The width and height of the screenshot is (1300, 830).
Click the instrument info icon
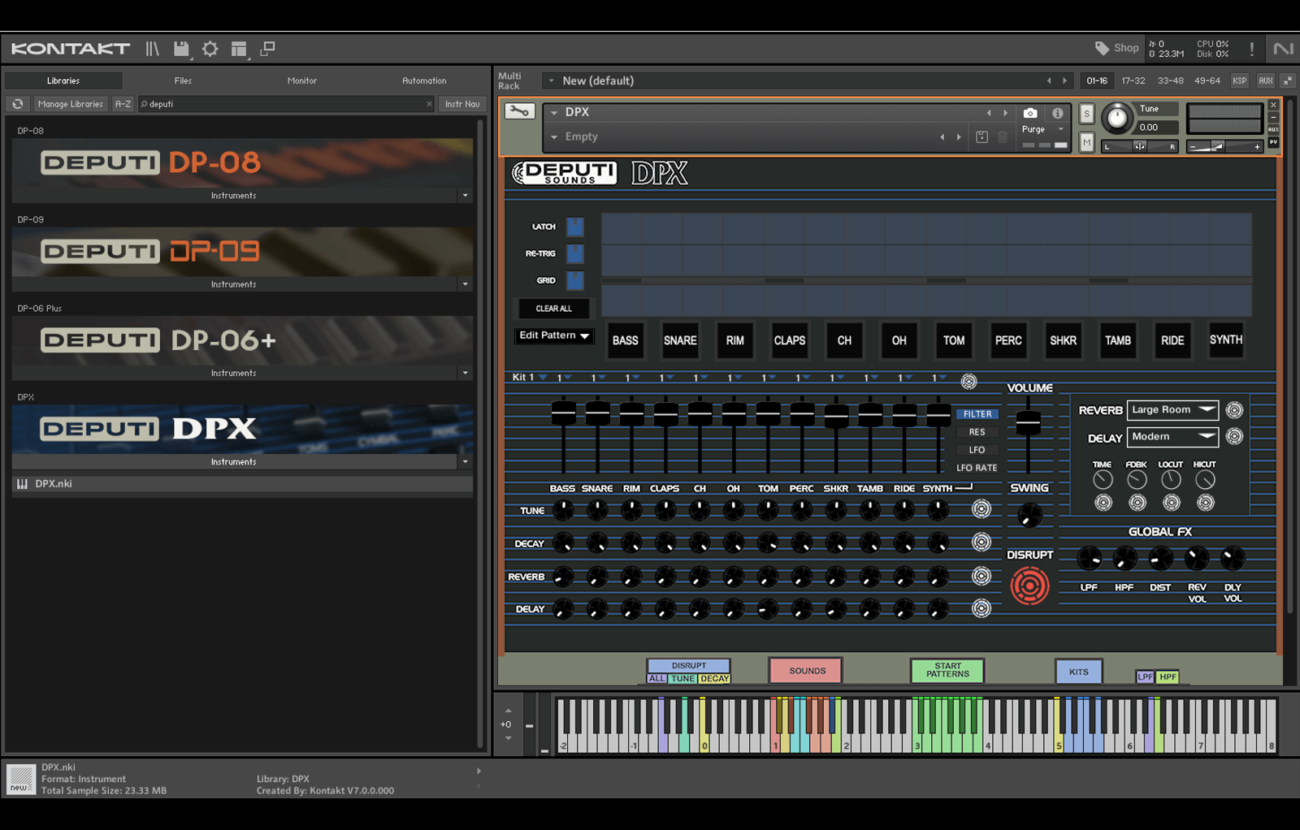click(x=1057, y=113)
